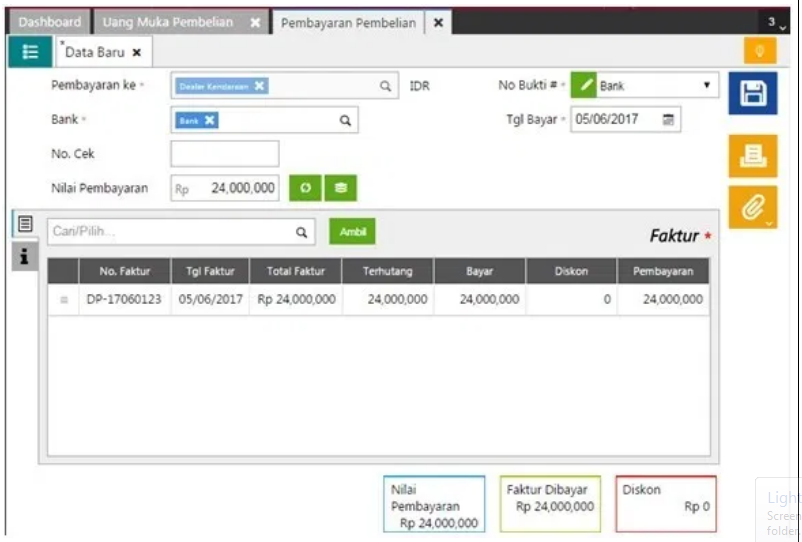The image size is (802, 542).
Task: Remove the Bank tag from Bank field
Action: point(210,121)
